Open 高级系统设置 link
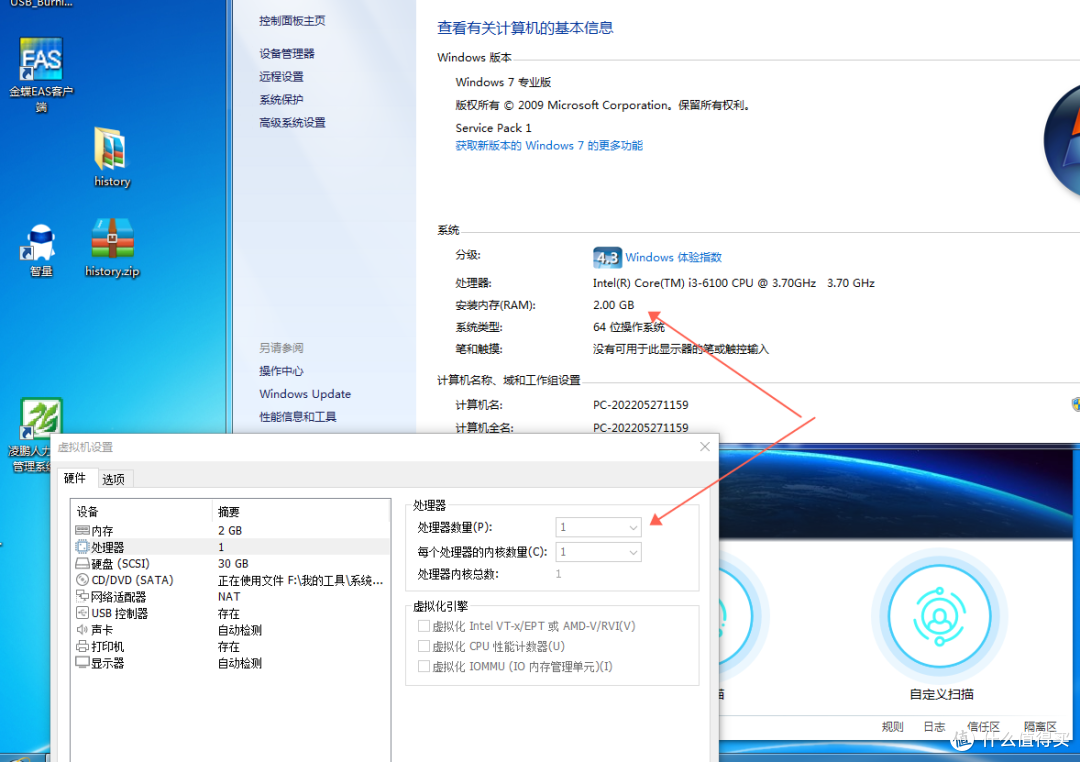1080x762 pixels. pos(292,123)
